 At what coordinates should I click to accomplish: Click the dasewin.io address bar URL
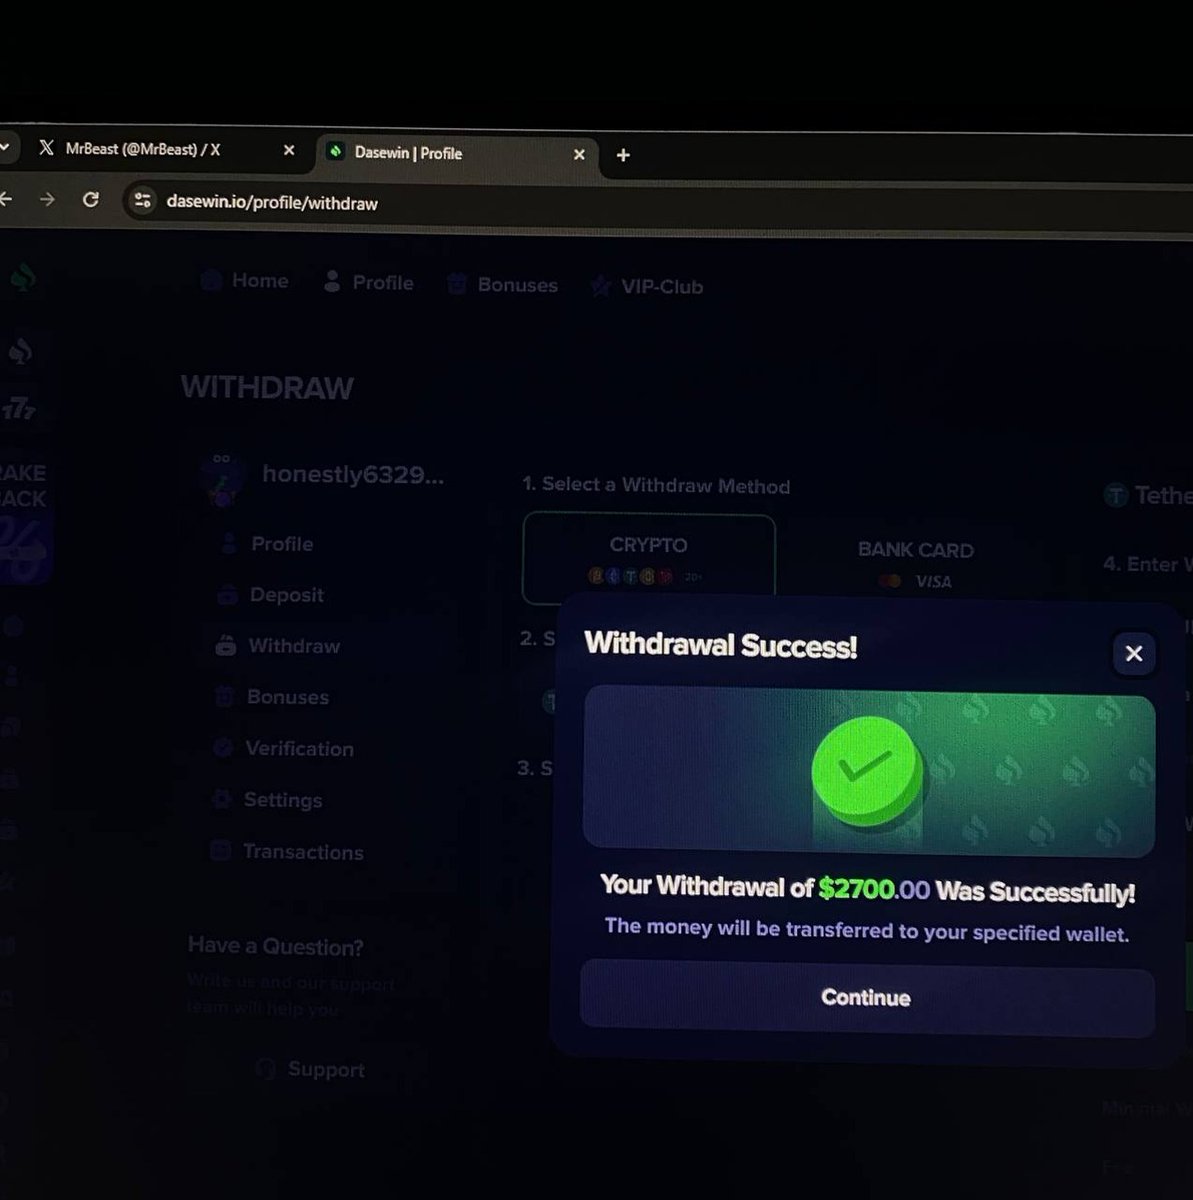(272, 203)
